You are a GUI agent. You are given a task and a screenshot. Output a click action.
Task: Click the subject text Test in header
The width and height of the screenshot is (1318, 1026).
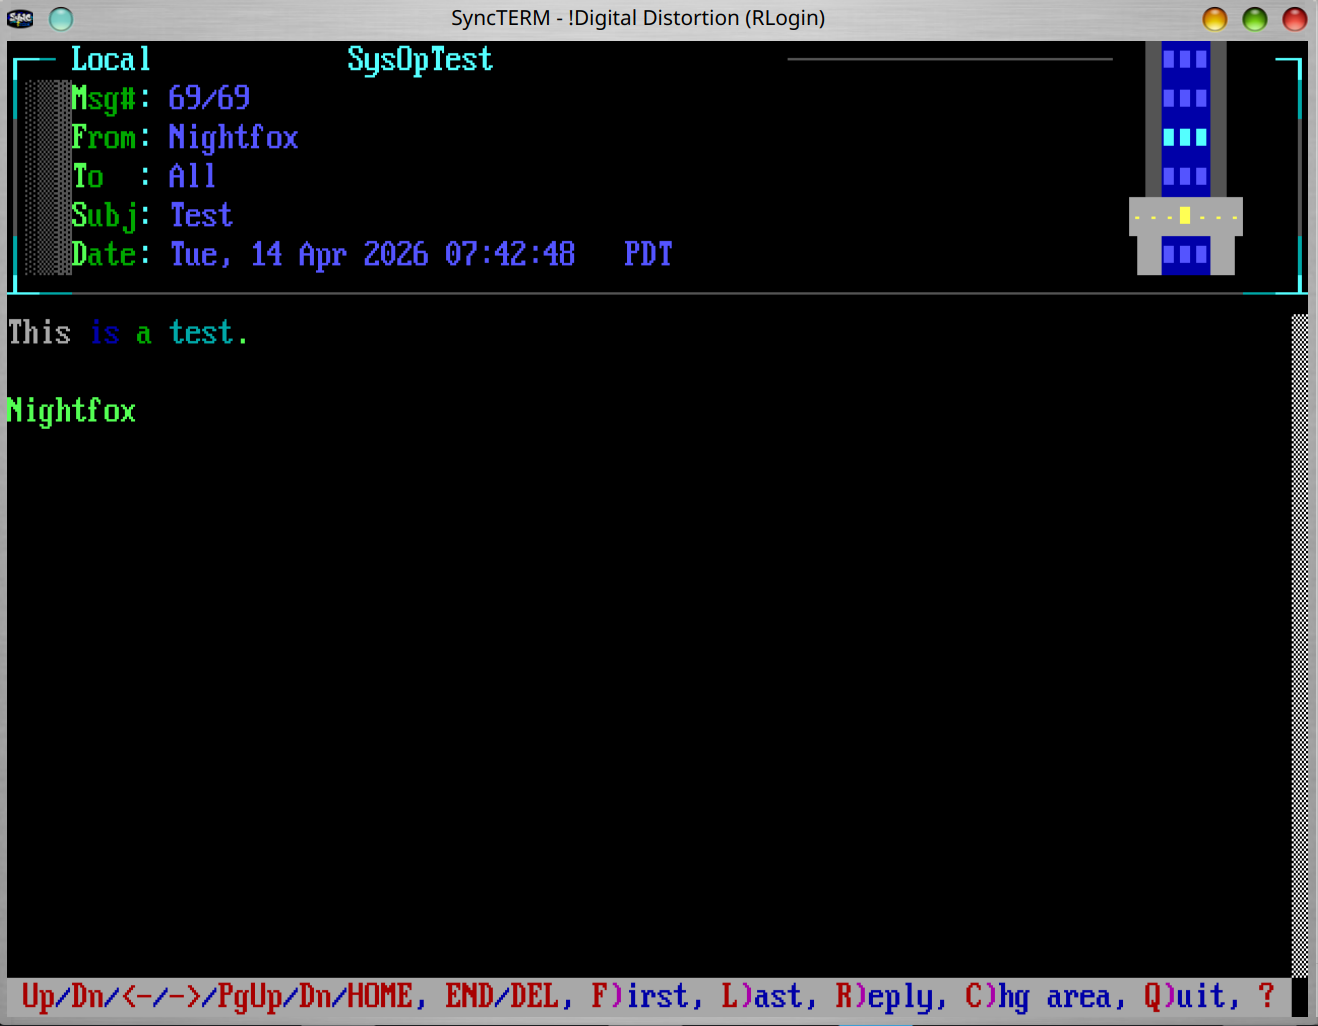click(201, 215)
